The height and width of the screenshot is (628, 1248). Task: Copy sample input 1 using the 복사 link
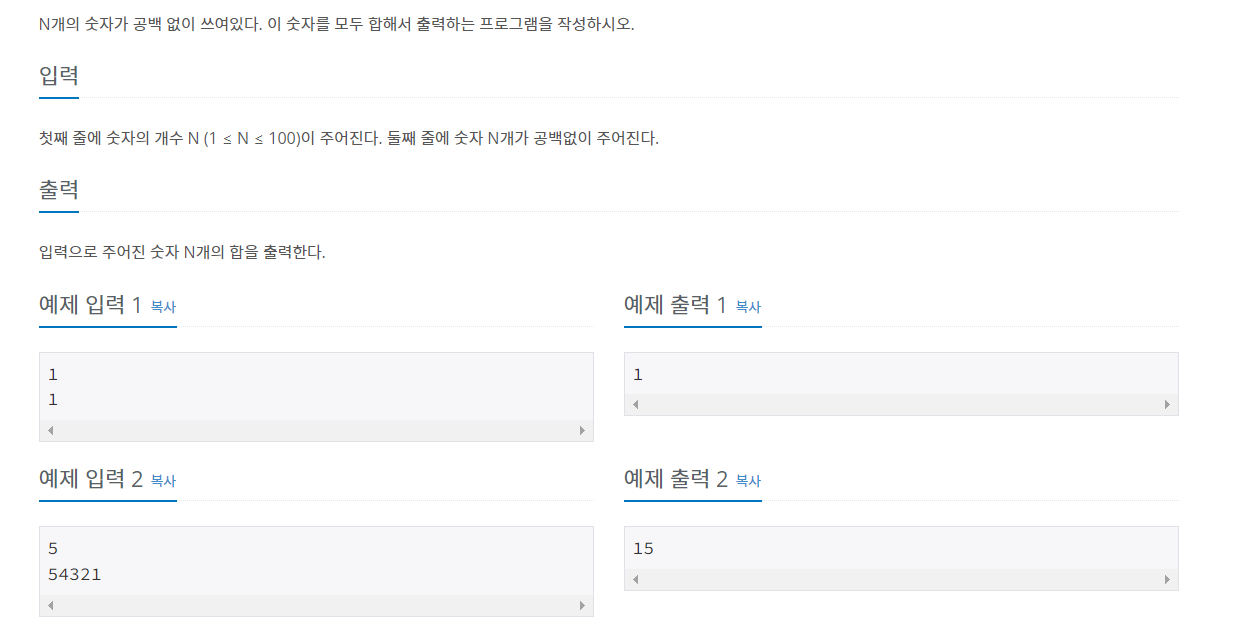163,308
